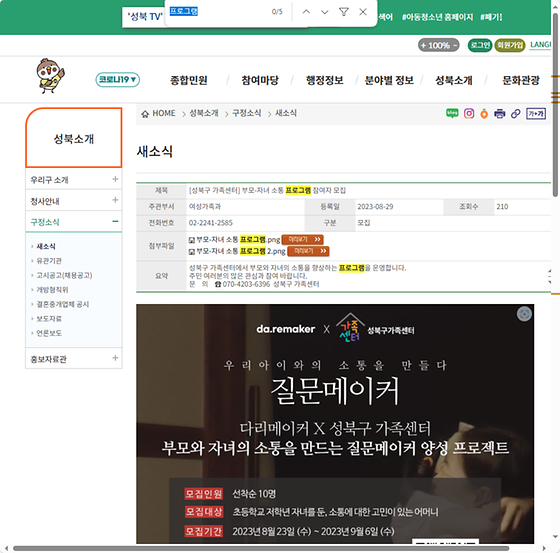560x553 pixels.
Task: Open the 문화관광 menu
Action: tap(520, 80)
